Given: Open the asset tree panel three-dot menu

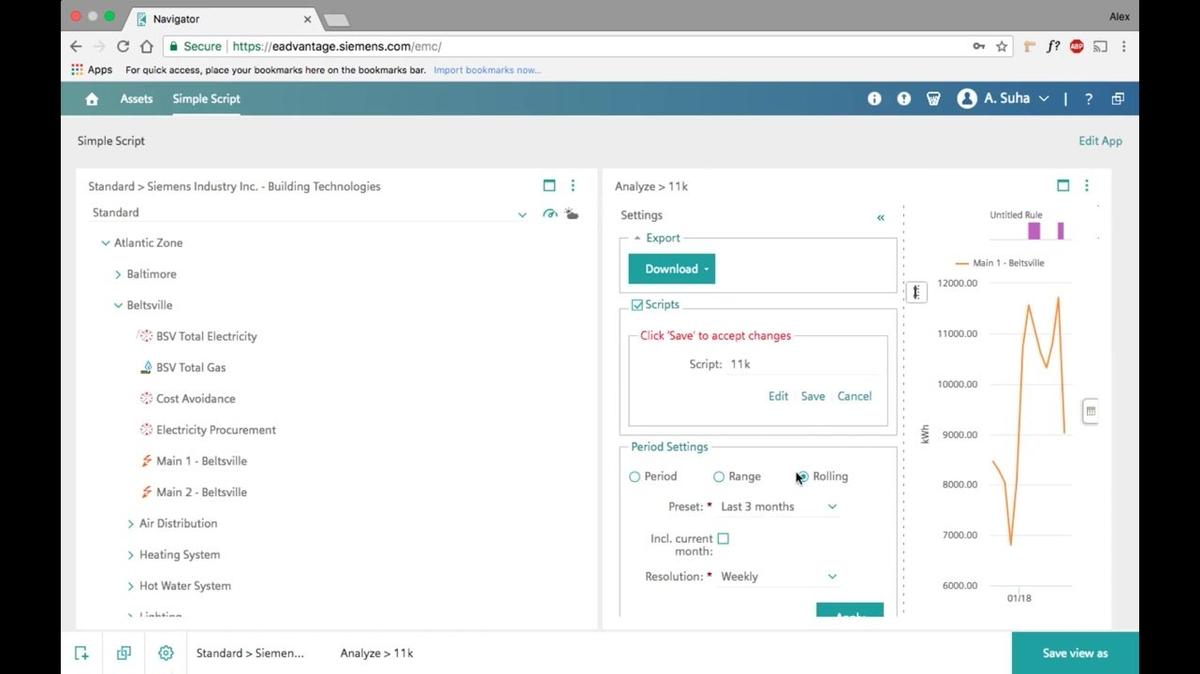Looking at the screenshot, I should point(573,185).
